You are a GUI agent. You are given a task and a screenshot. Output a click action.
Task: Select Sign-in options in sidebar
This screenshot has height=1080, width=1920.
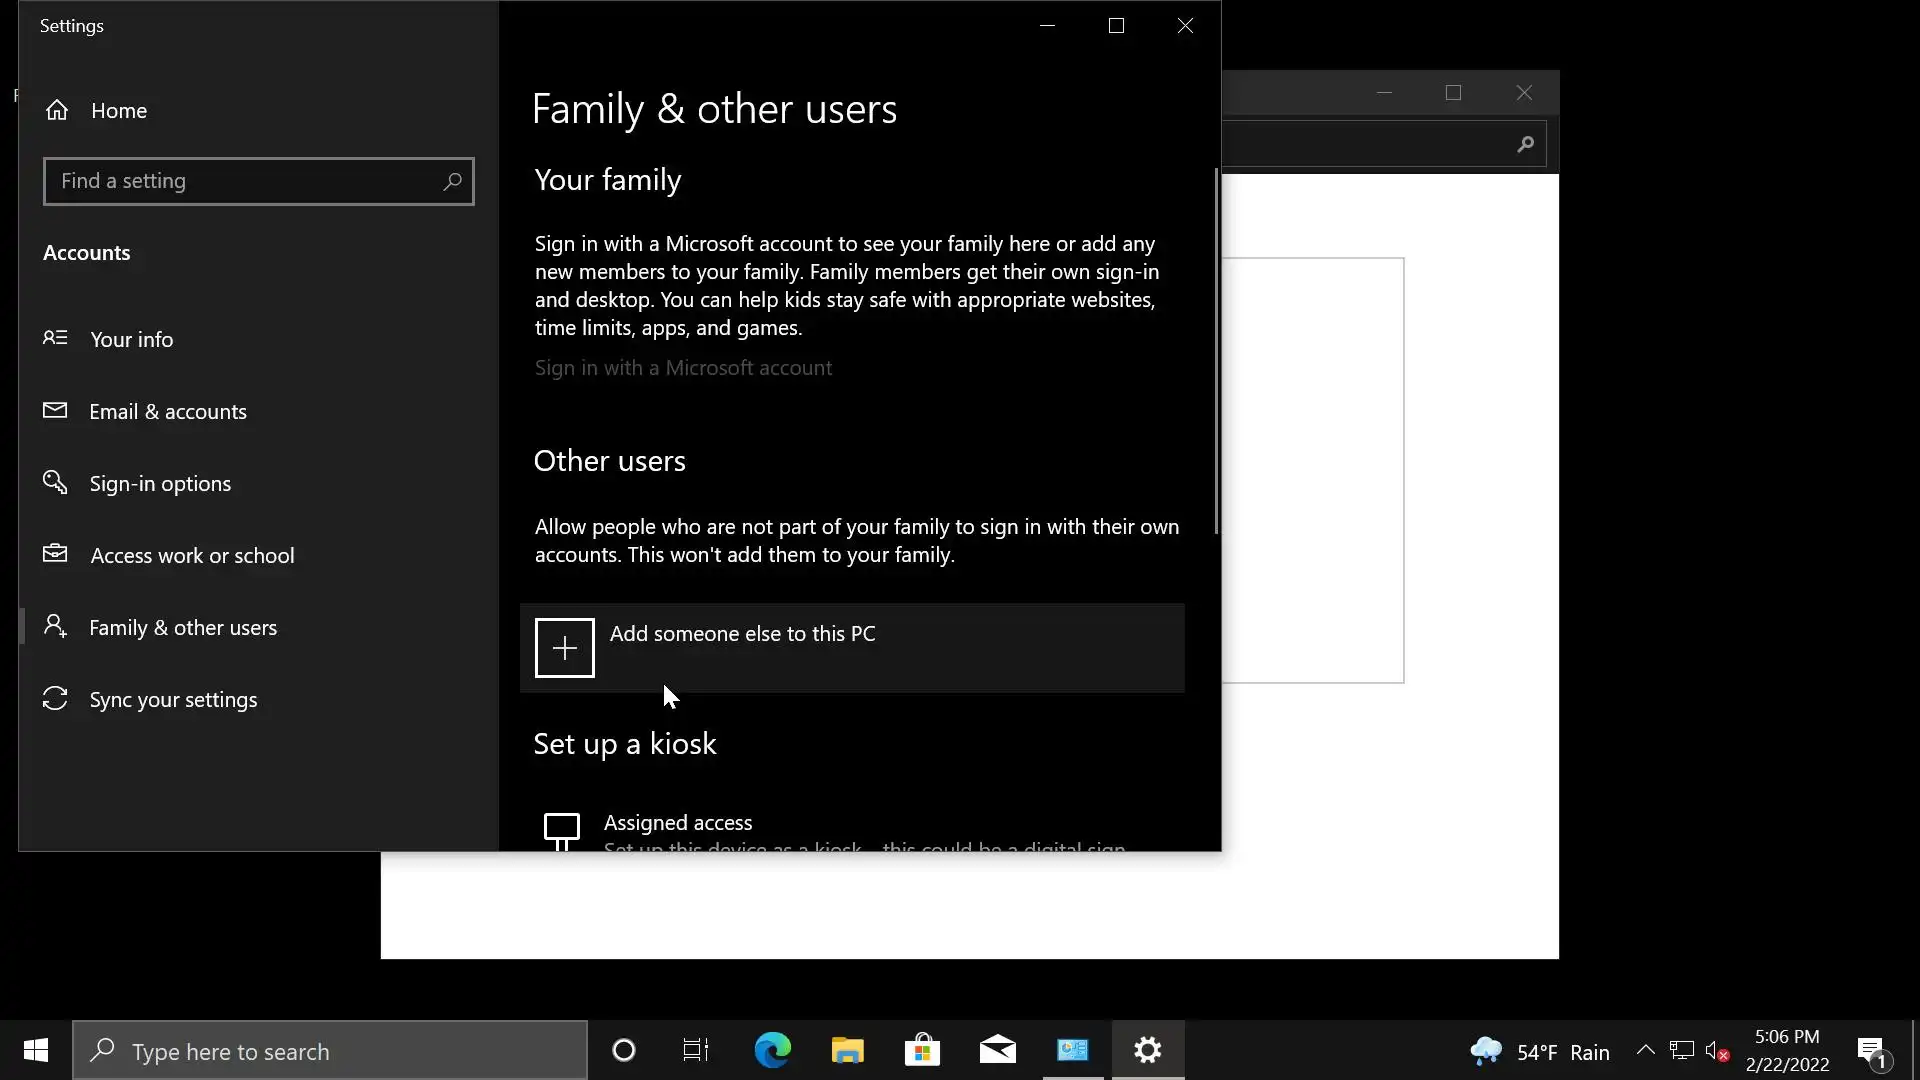click(x=160, y=483)
